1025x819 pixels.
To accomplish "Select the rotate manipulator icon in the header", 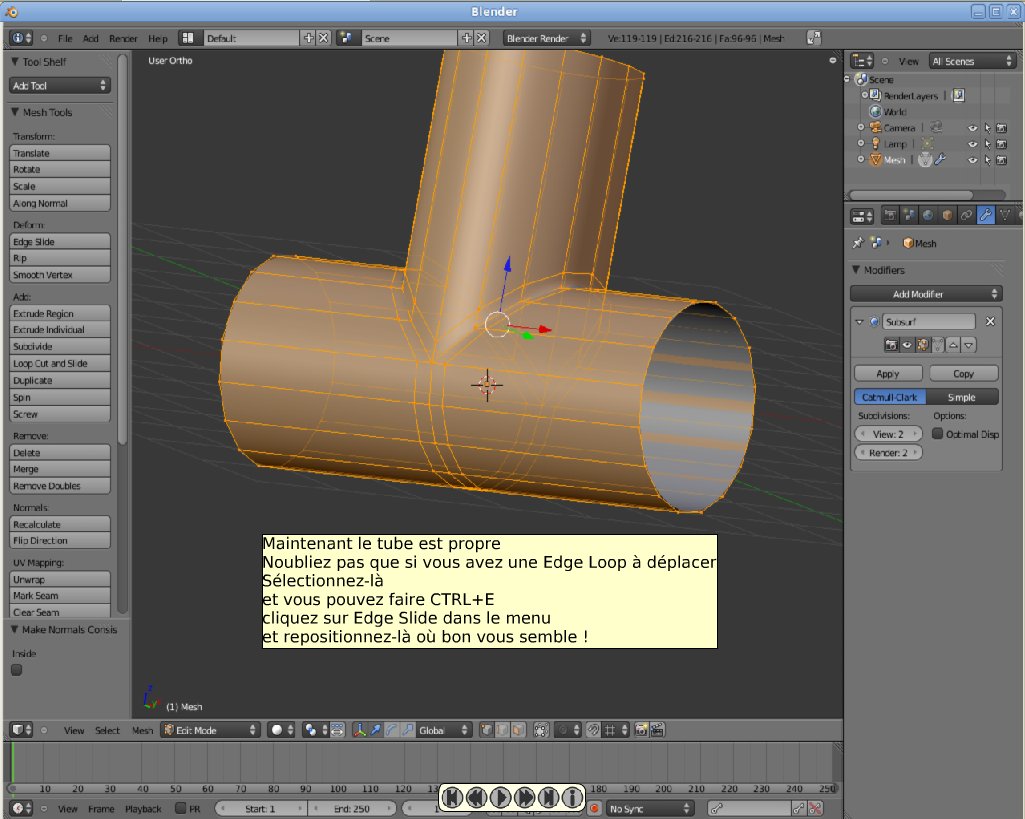I will 391,730.
